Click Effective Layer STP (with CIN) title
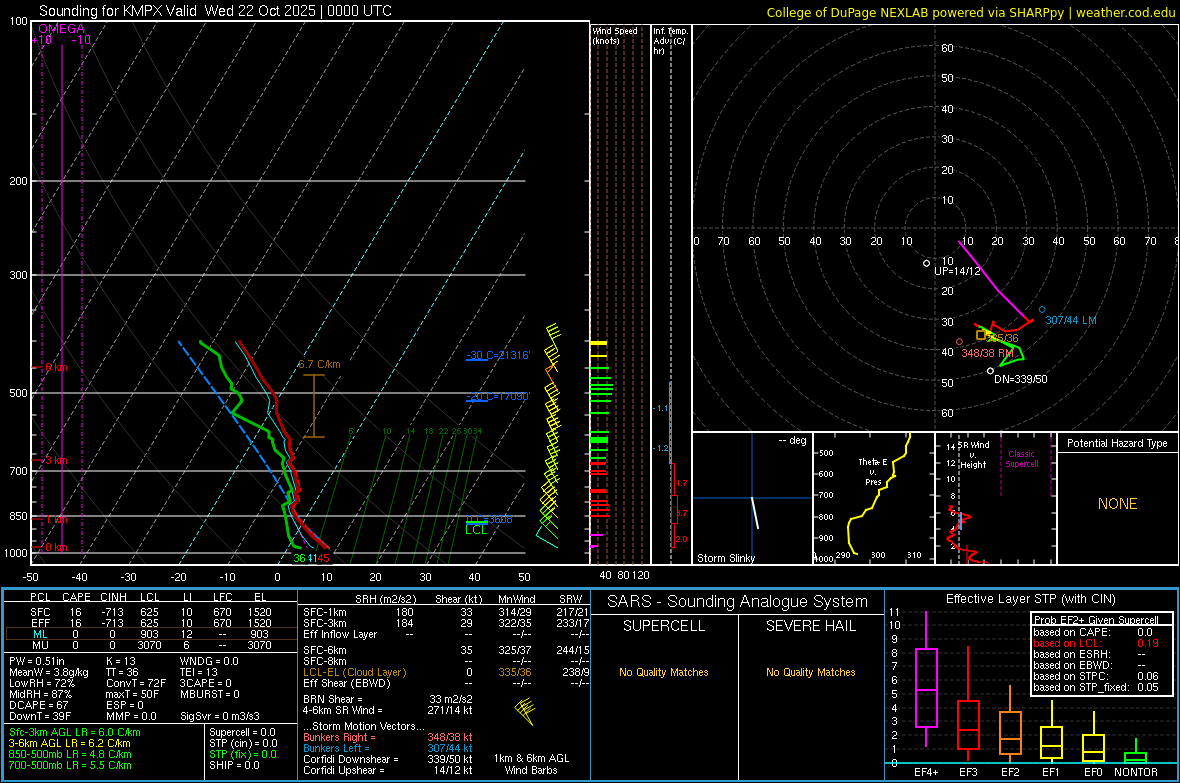The image size is (1180, 783). [1031, 599]
